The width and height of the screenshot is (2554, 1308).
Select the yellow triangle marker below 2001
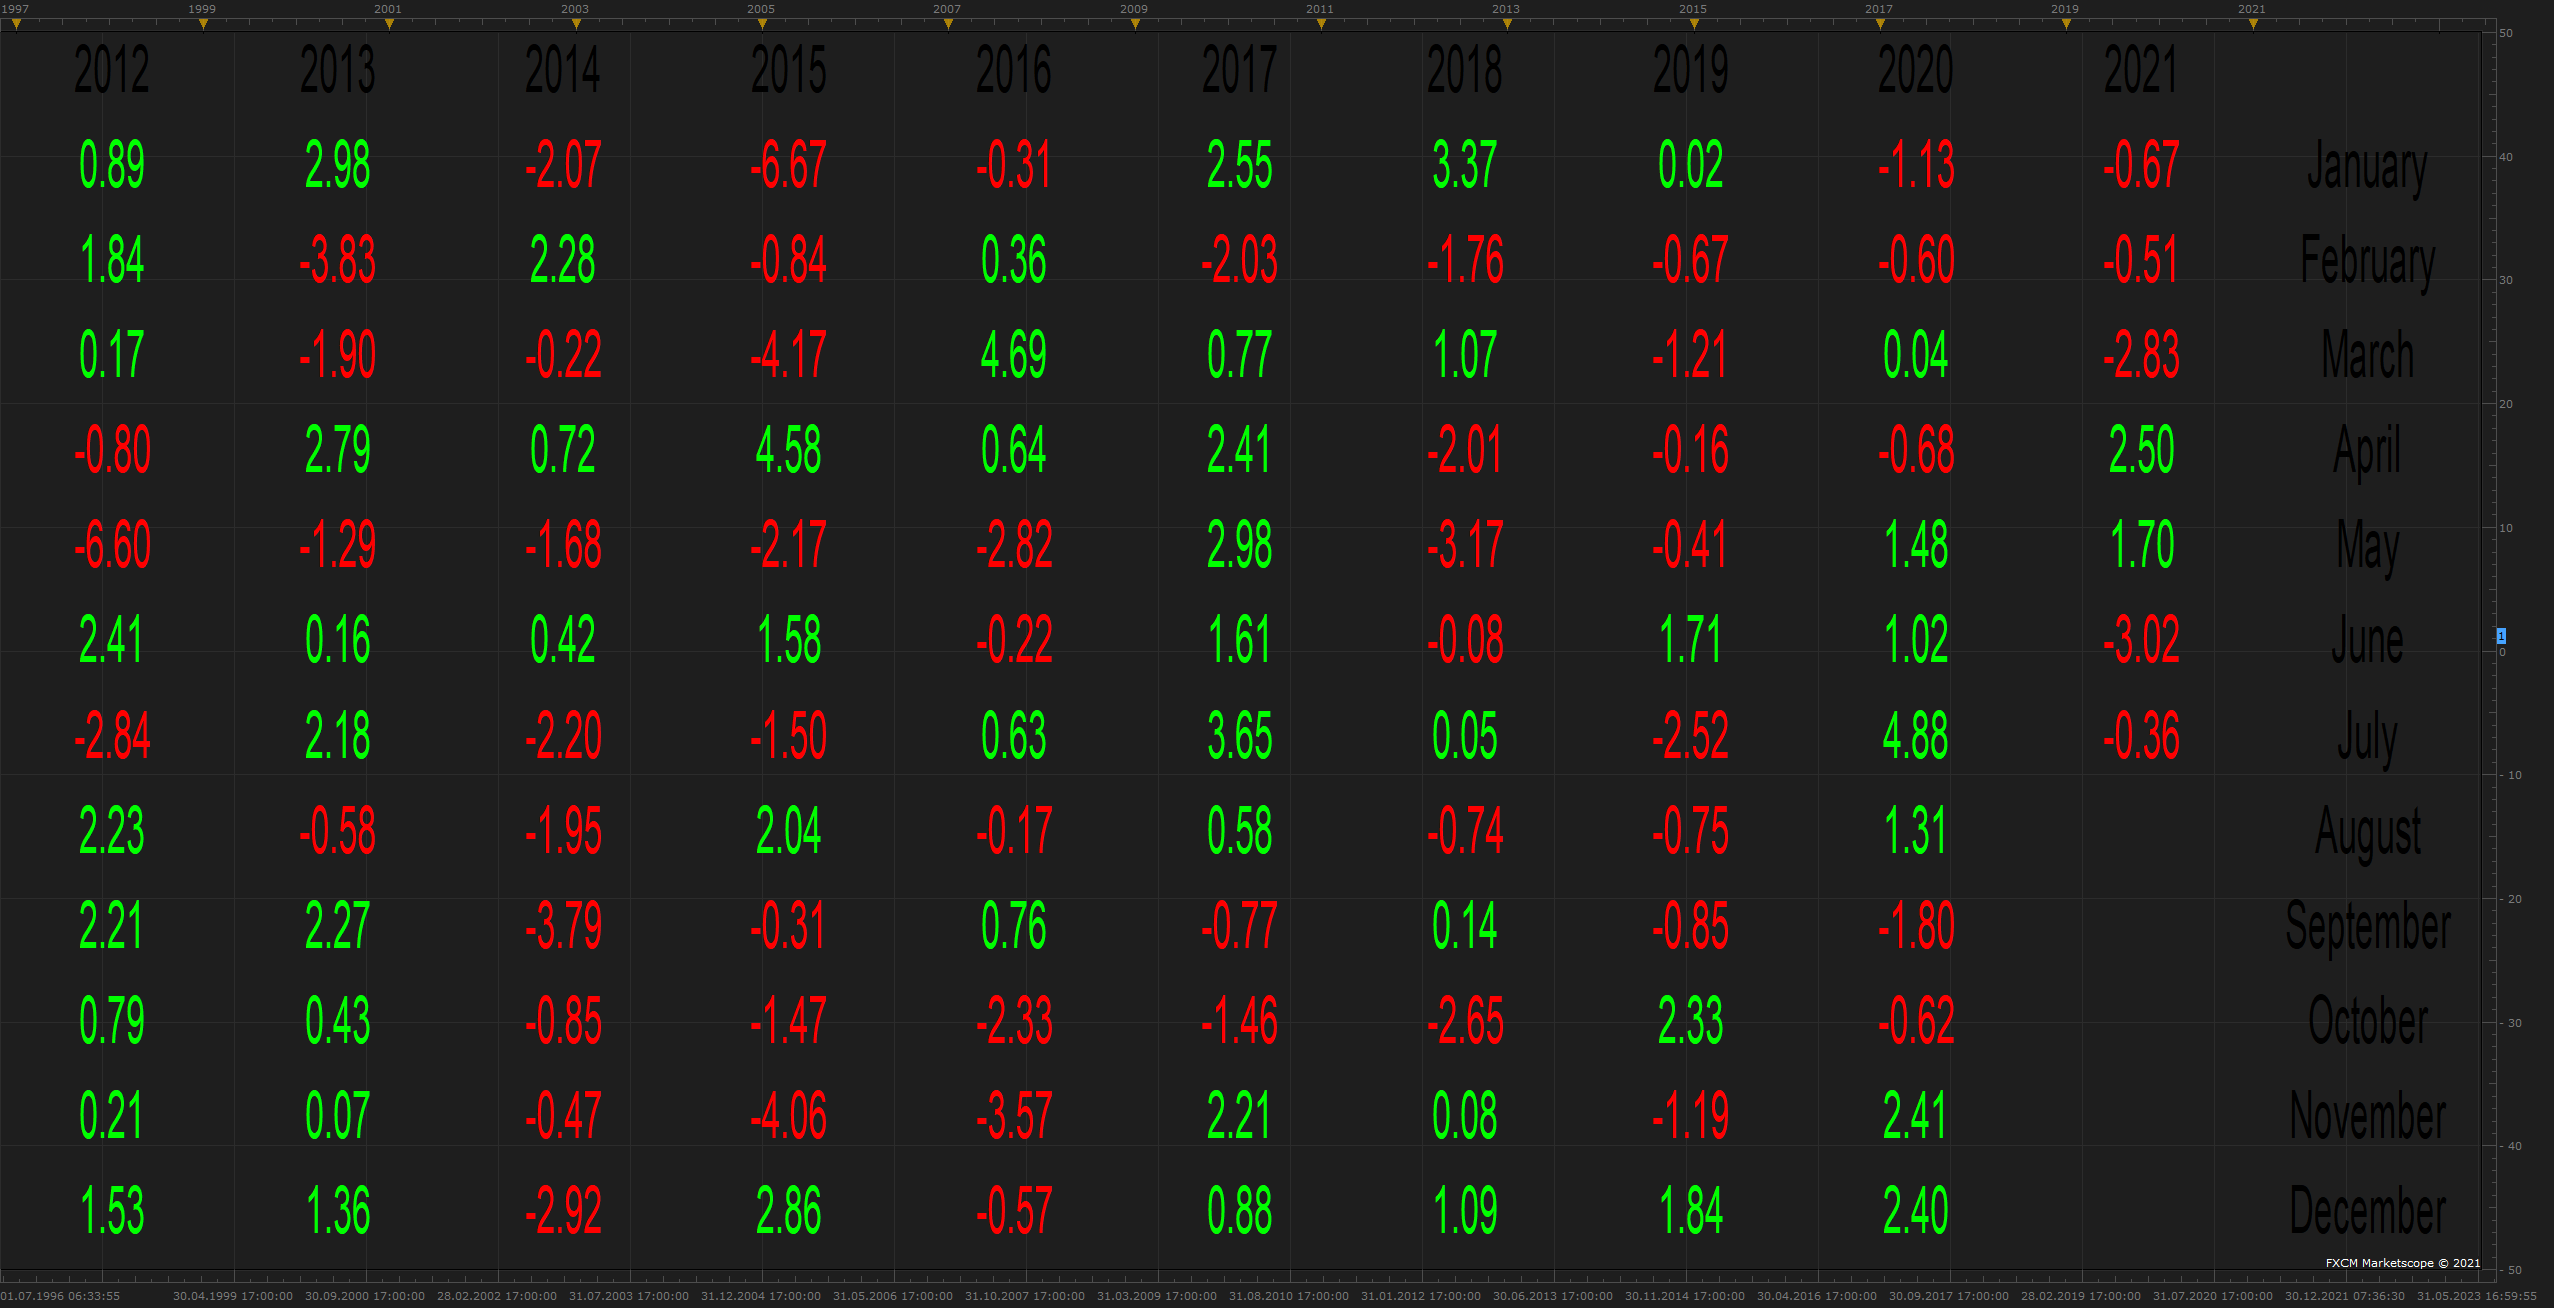pyautogui.click(x=389, y=24)
